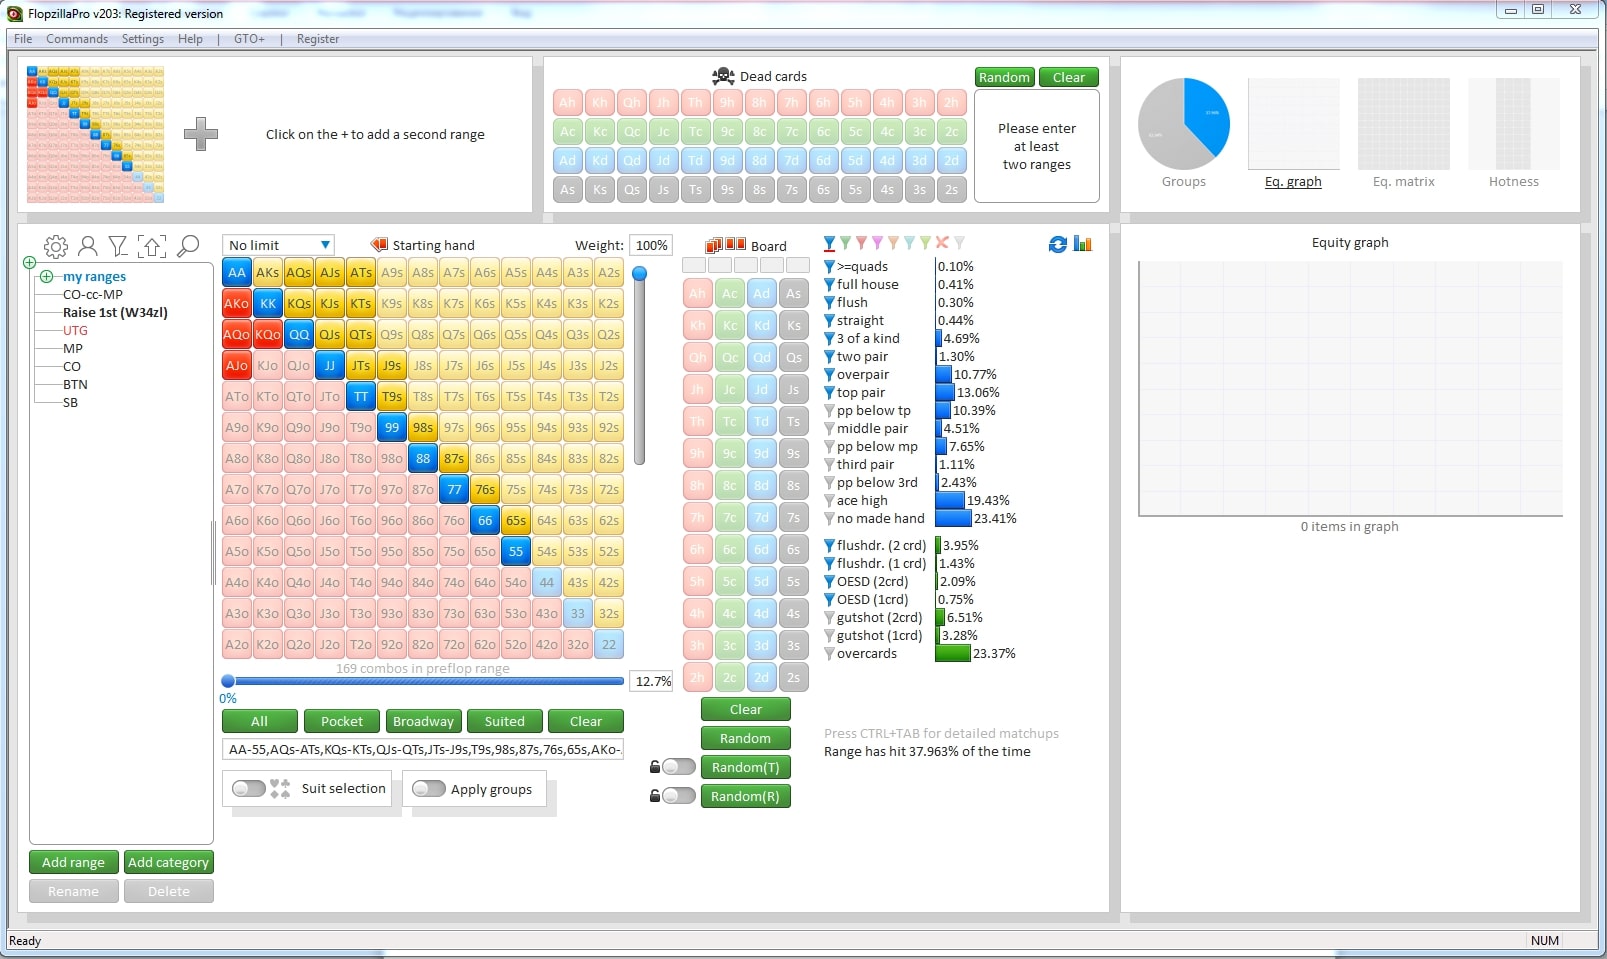Image resolution: width=1607 pixels, height=959 pixels.
Task: Click the two red cards icon next to Board
Action: [736, 244]
